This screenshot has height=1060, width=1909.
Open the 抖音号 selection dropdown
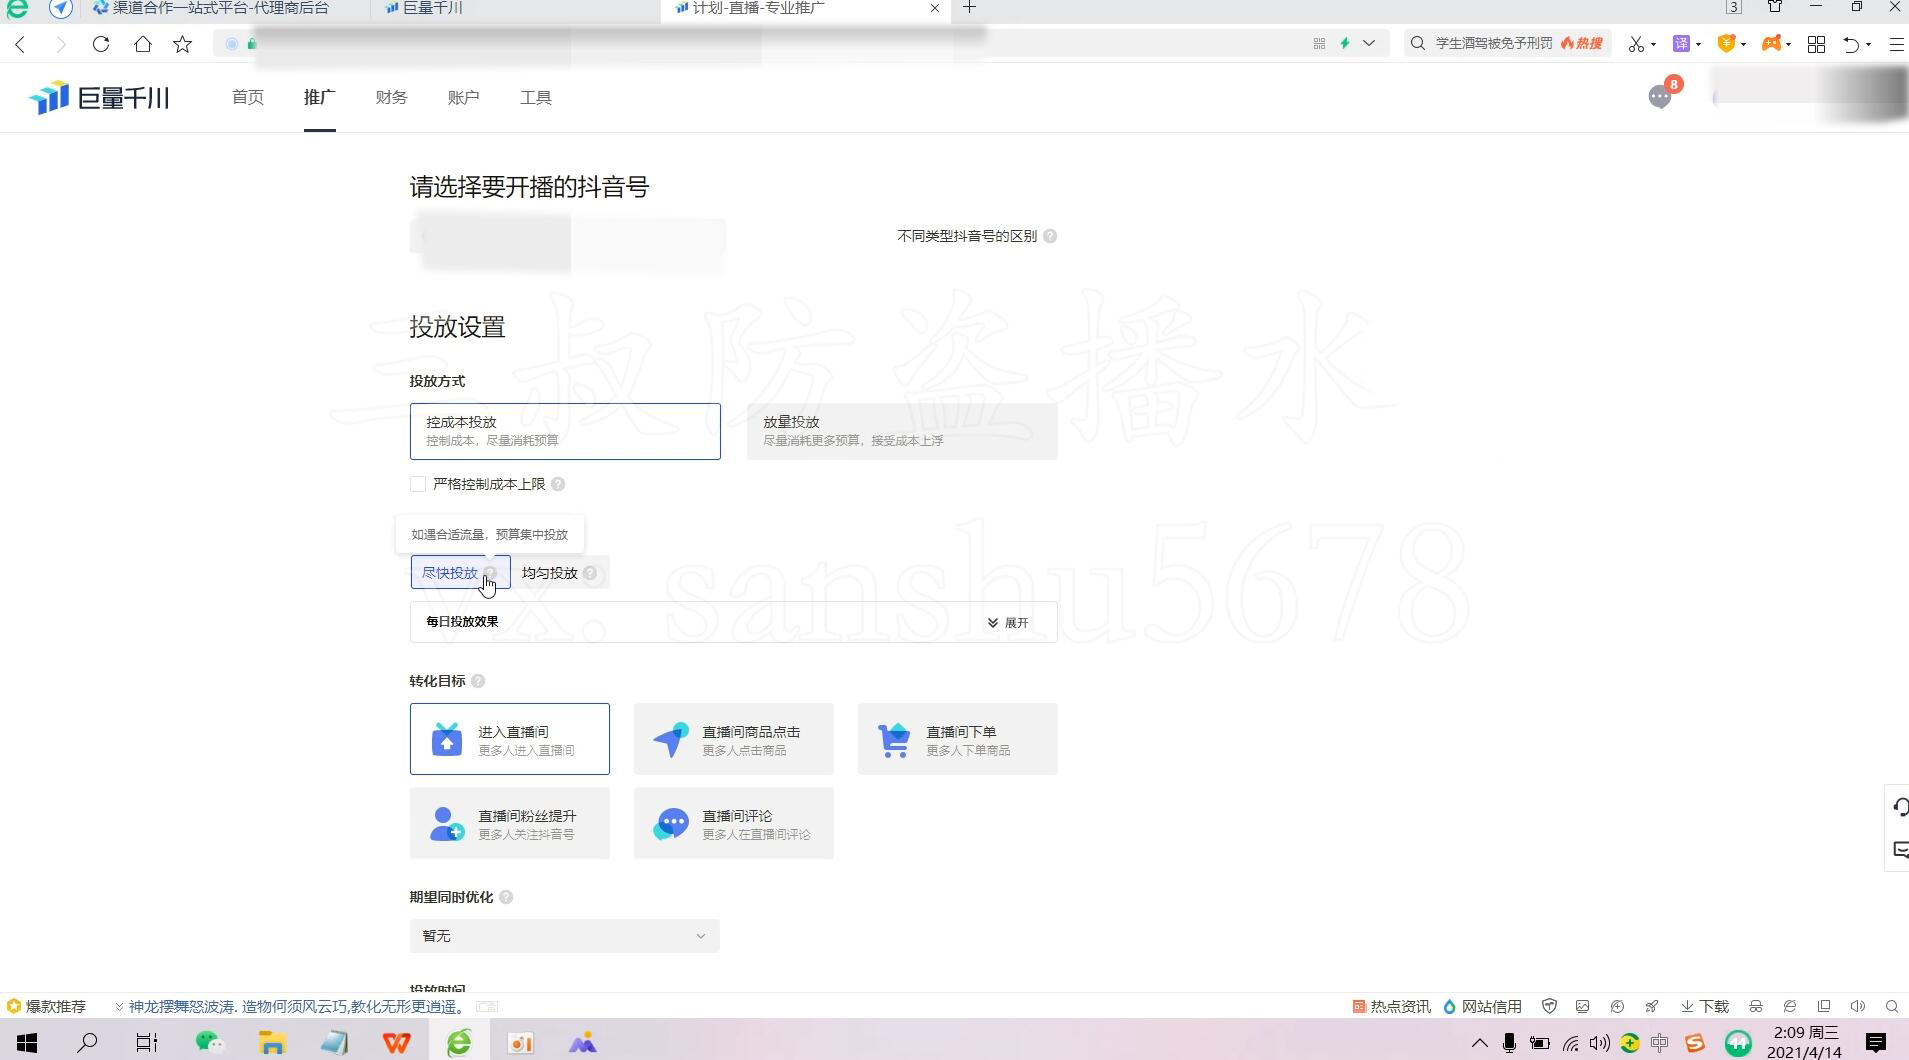click(567, 237)
